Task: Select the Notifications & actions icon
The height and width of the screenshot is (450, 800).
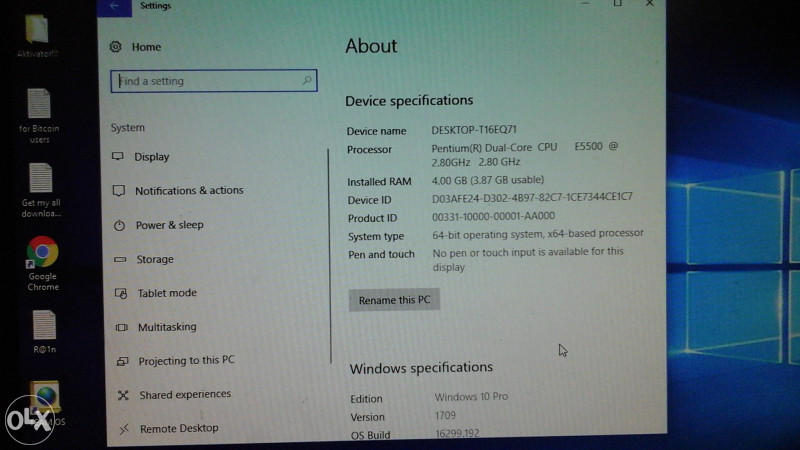Action: 119,191
